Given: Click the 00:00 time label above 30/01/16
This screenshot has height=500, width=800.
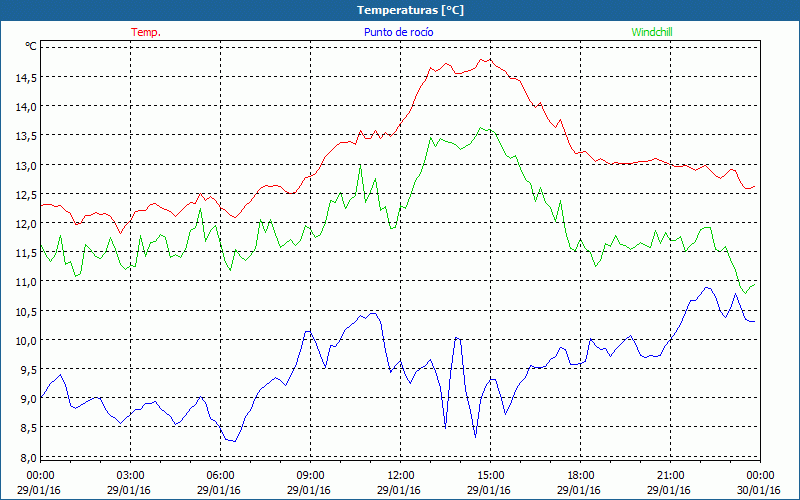Looking at the screenshot, I should (x=760, y=476).
